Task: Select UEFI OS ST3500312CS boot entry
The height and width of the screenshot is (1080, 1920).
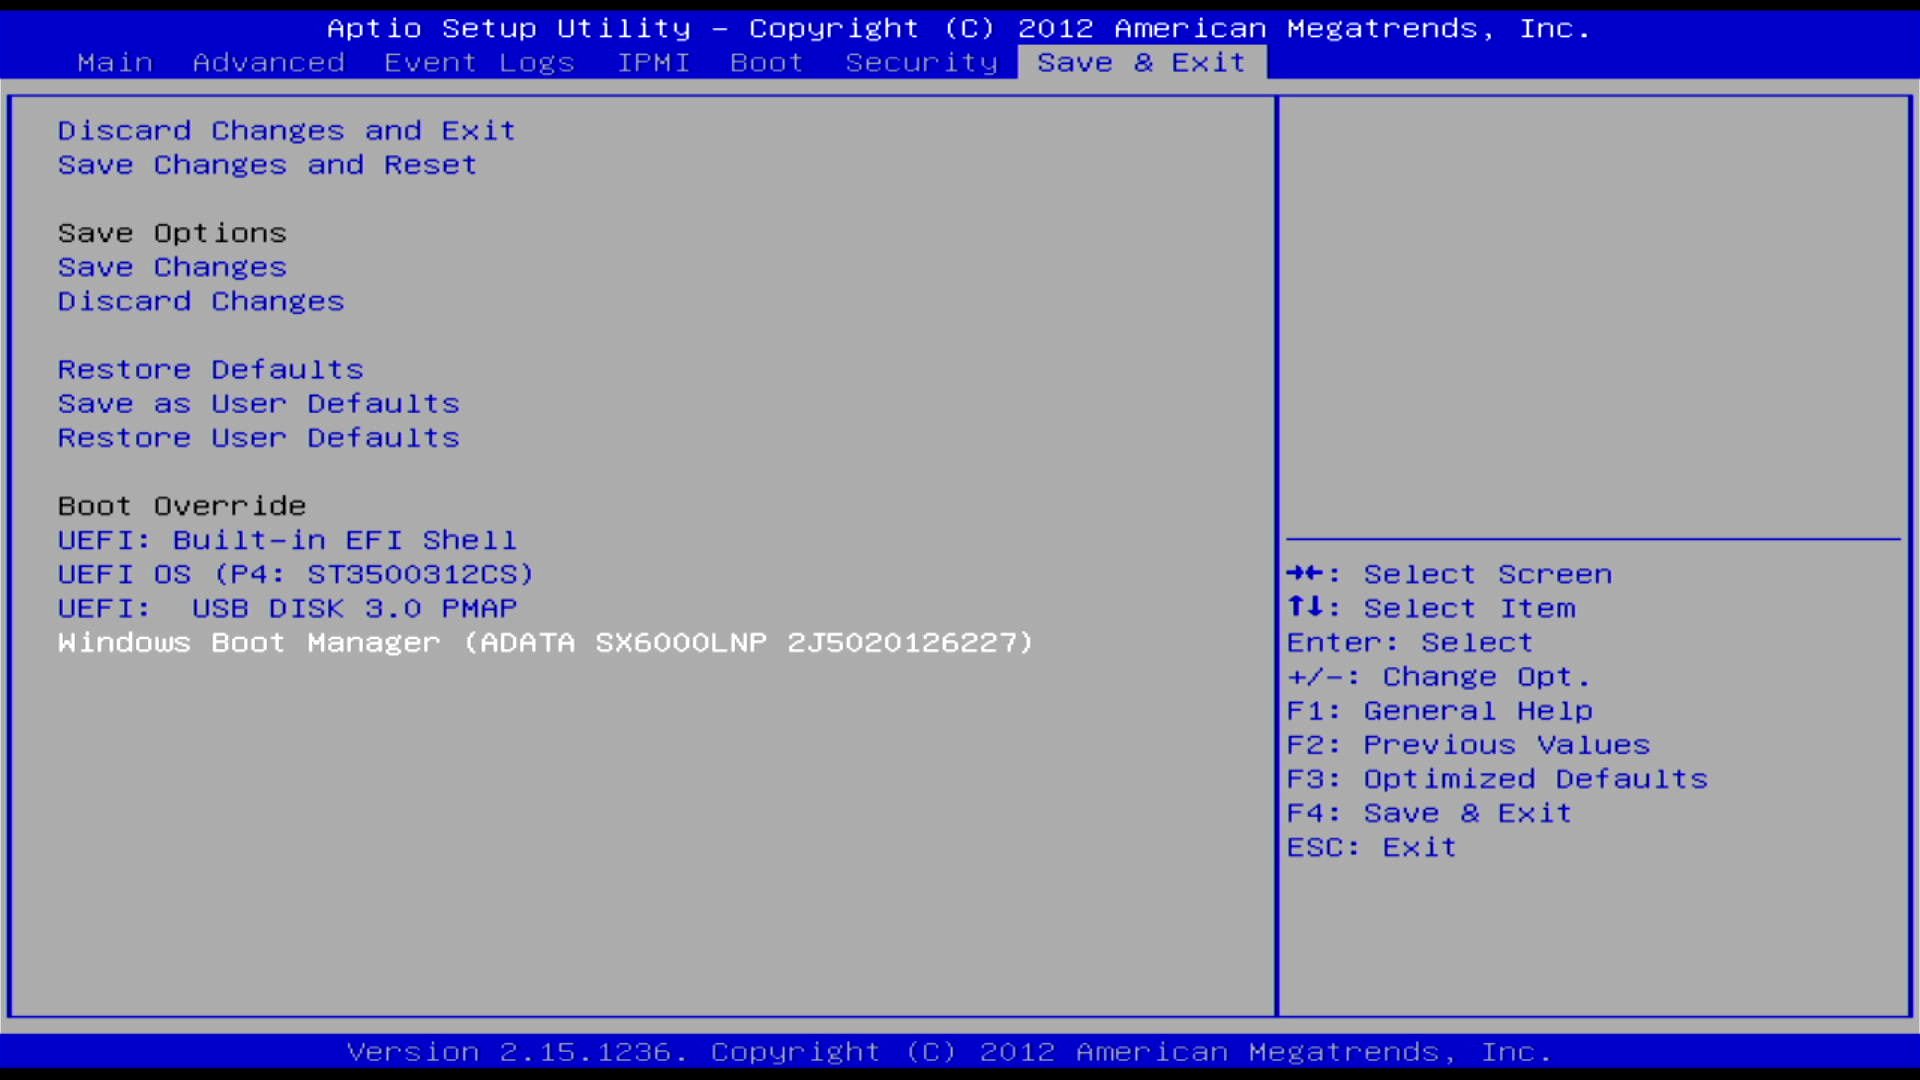Action: (296, 575)
